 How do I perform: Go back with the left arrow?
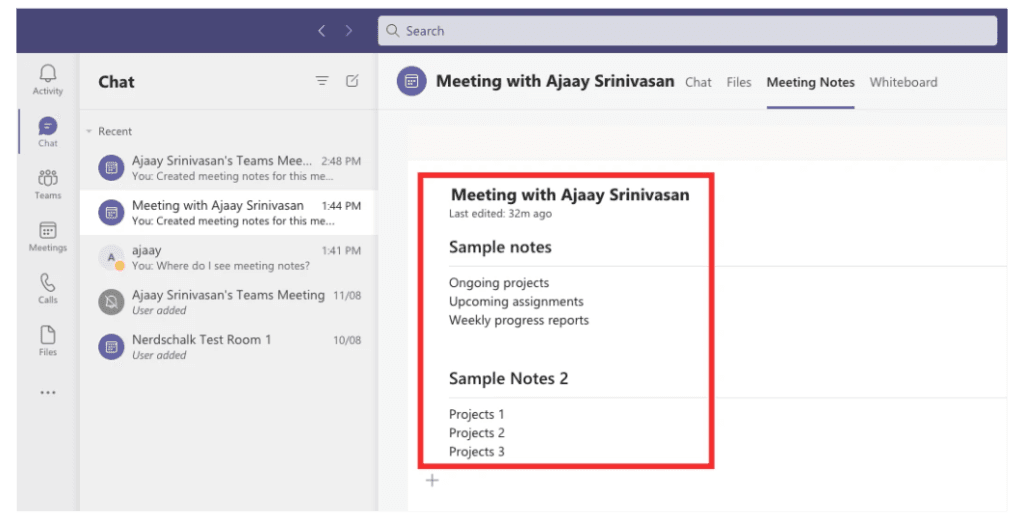(x=321, y=31)
